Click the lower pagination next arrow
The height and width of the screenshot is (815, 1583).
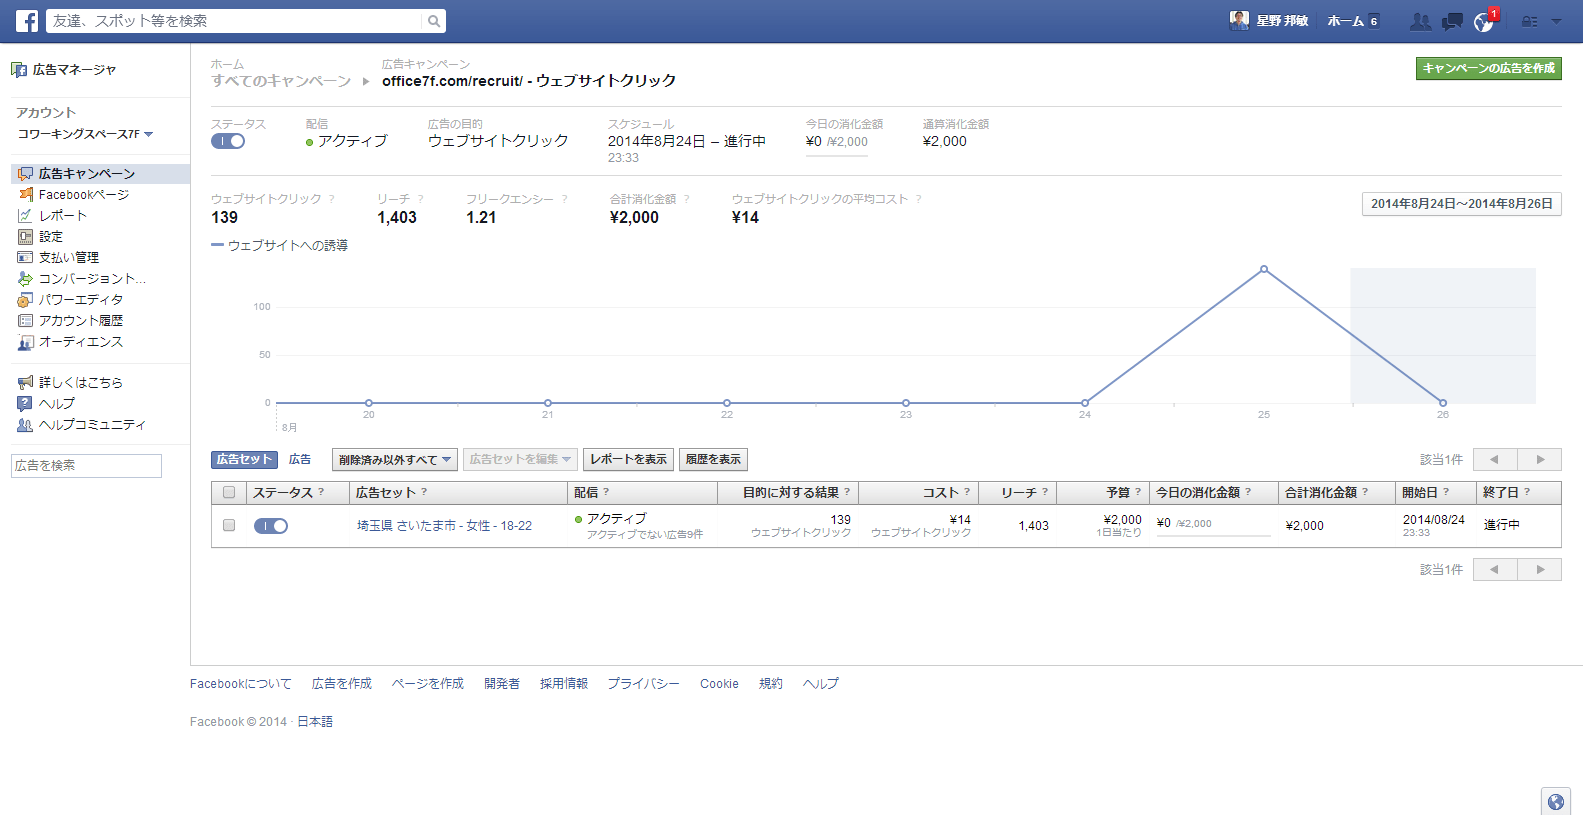tap(1540, 570)
